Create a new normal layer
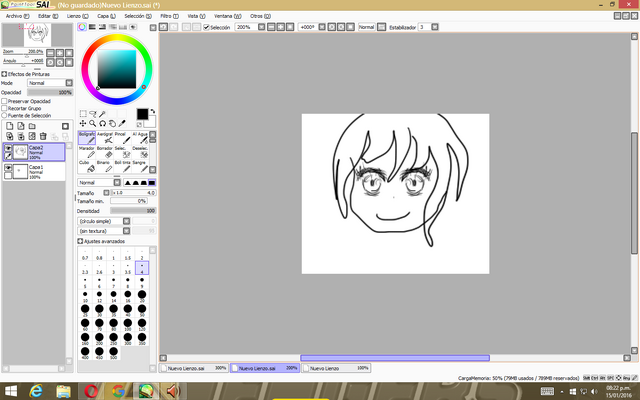This screenshot has height=400, width=640. tap(10, 126)
